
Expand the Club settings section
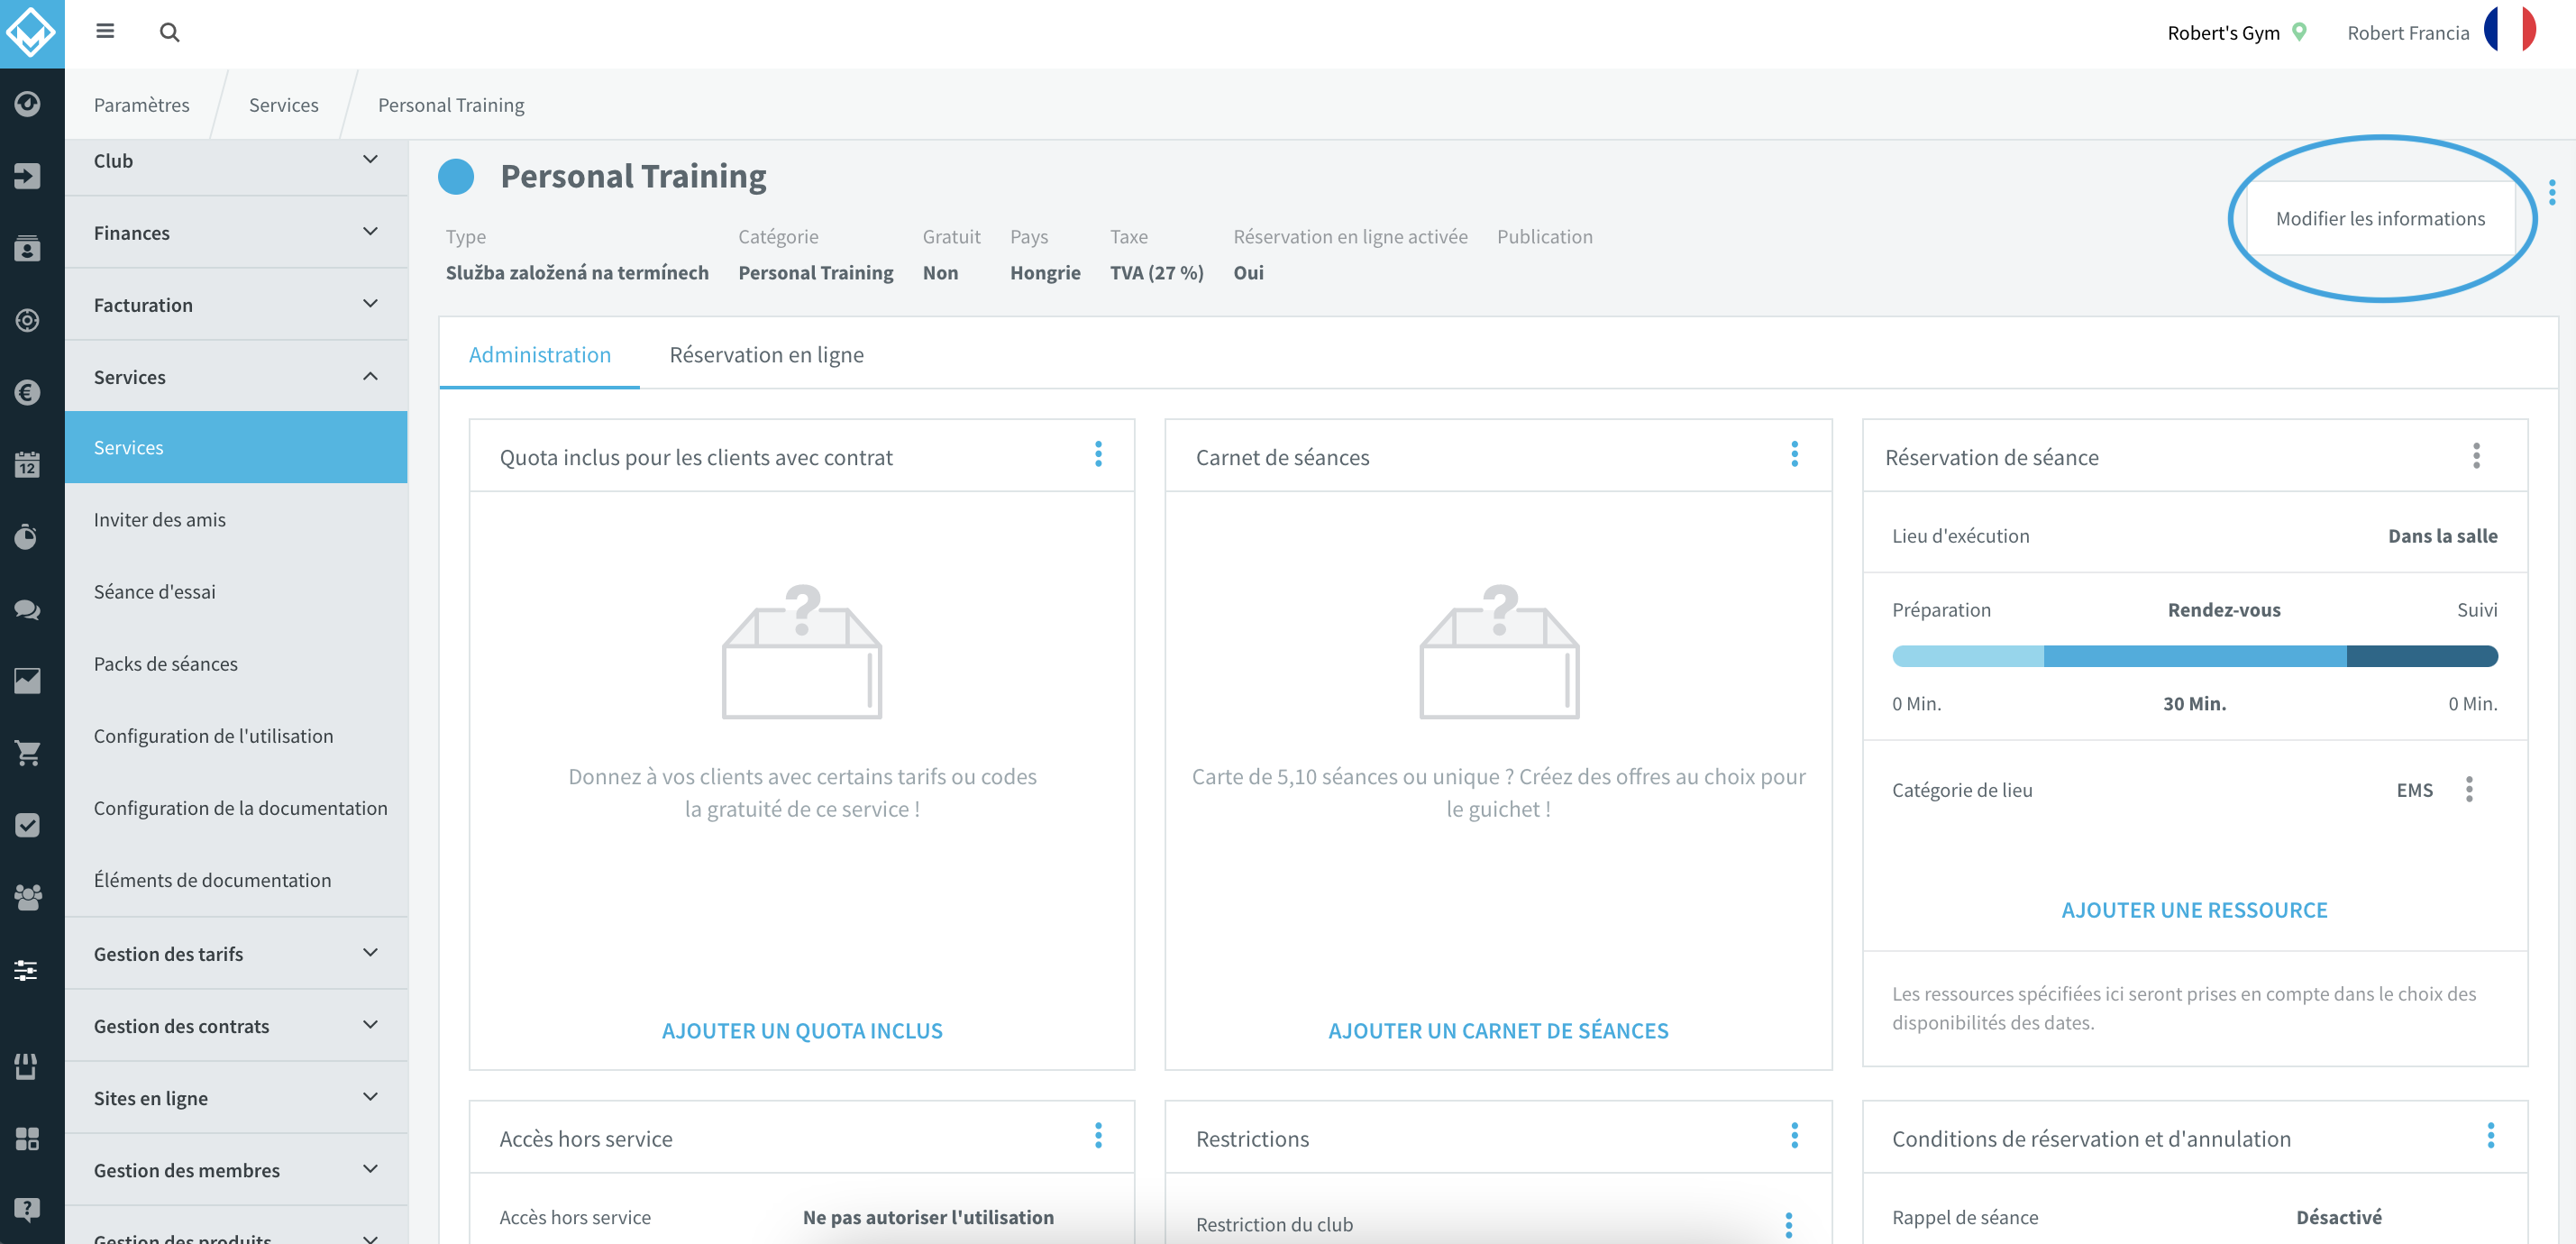coord(236,161)
